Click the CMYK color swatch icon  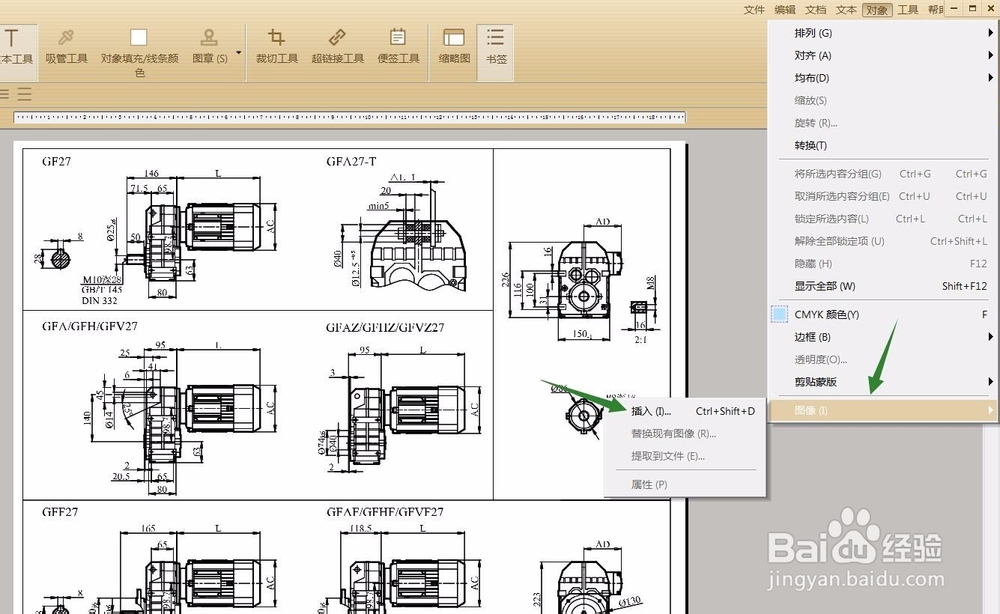(779, 314)
